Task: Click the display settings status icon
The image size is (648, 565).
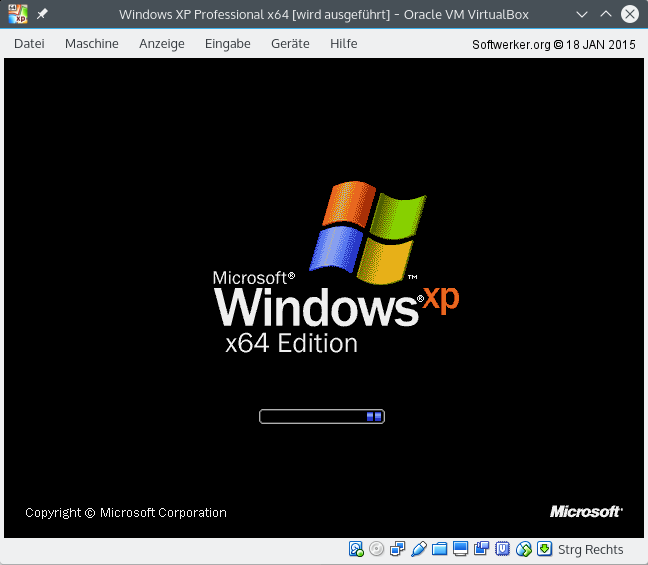Action: pyautogui.click(x=461, y=549)
